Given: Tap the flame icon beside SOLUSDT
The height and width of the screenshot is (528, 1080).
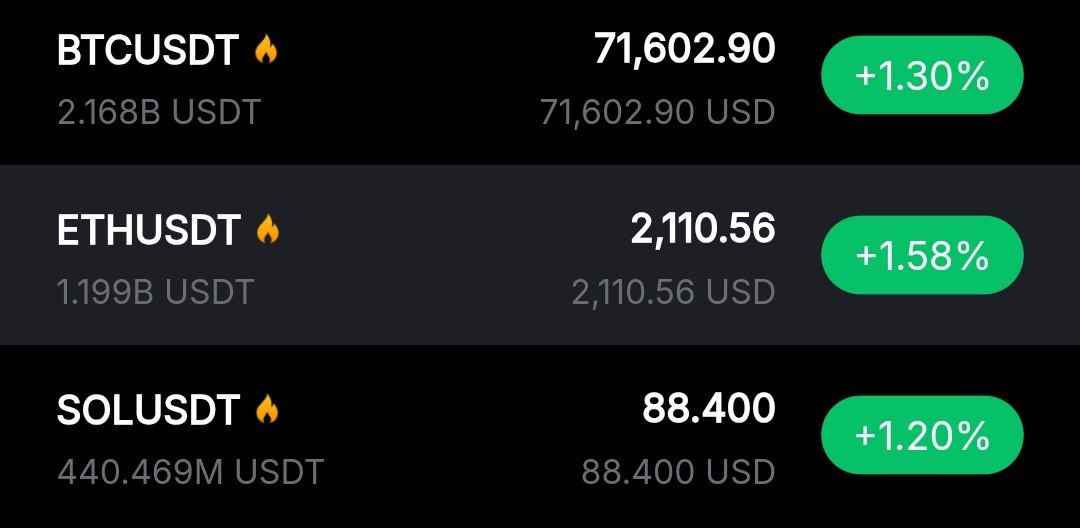Looking at the screenshot, I should tap(267, 409).
